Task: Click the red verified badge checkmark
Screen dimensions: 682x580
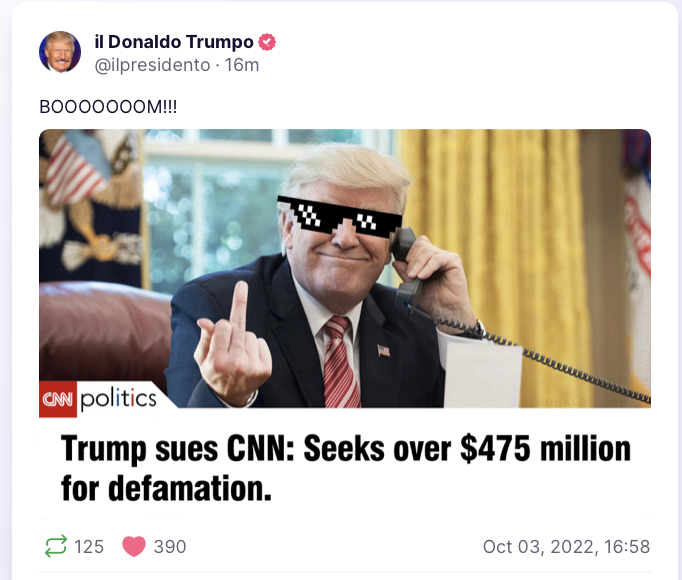Action: click(267, 42)
